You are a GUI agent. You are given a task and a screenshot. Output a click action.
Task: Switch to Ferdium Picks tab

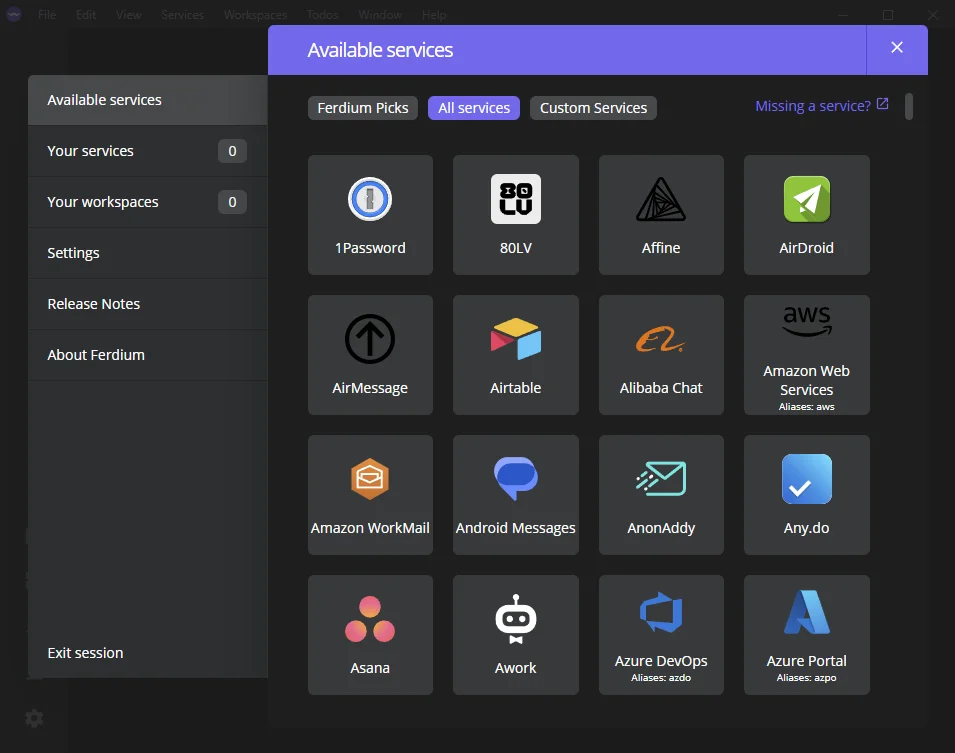point(363,108)
